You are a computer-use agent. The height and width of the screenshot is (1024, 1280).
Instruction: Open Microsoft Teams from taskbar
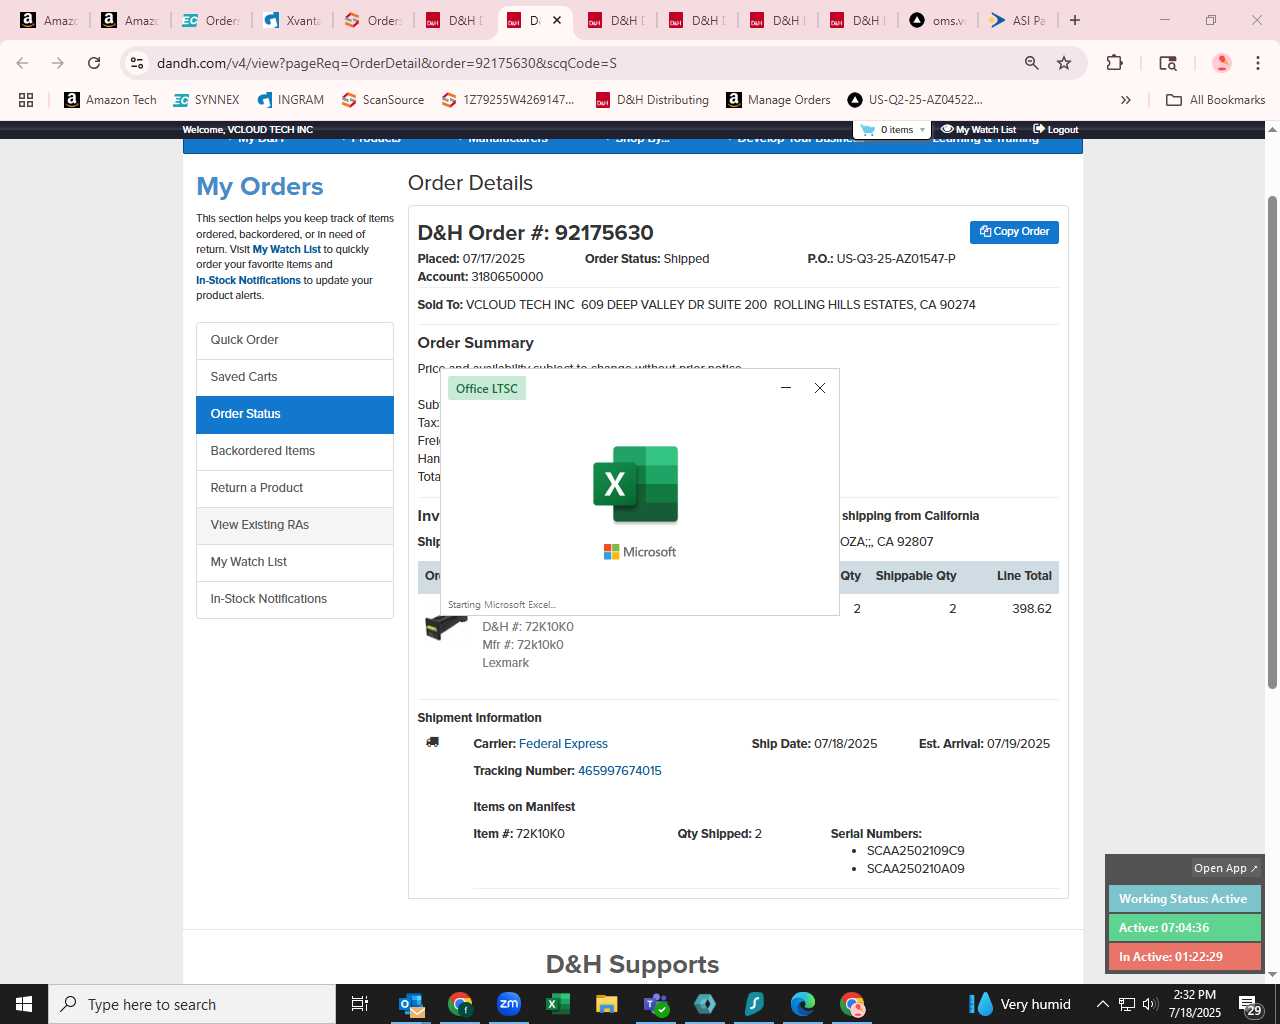coord(656,1004)
